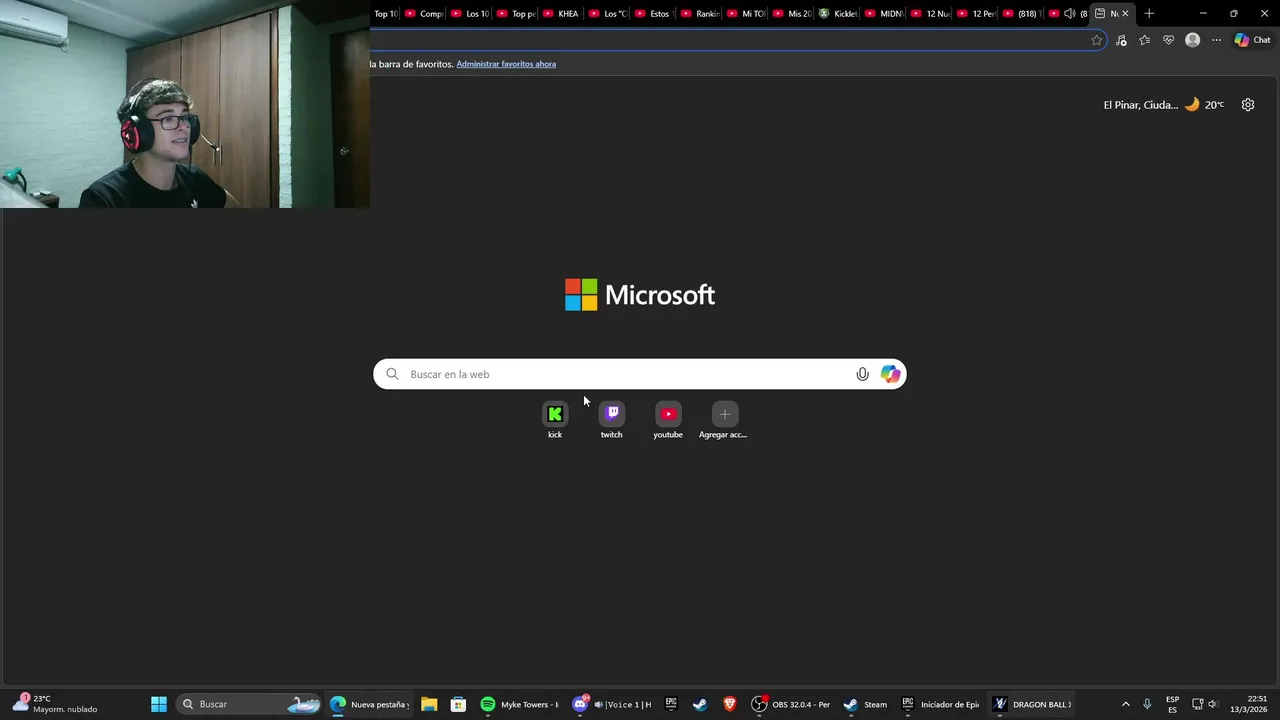The image size is (1280, 720).
Task: Switch to the Mis 20 tab
Action: (792, 13)
